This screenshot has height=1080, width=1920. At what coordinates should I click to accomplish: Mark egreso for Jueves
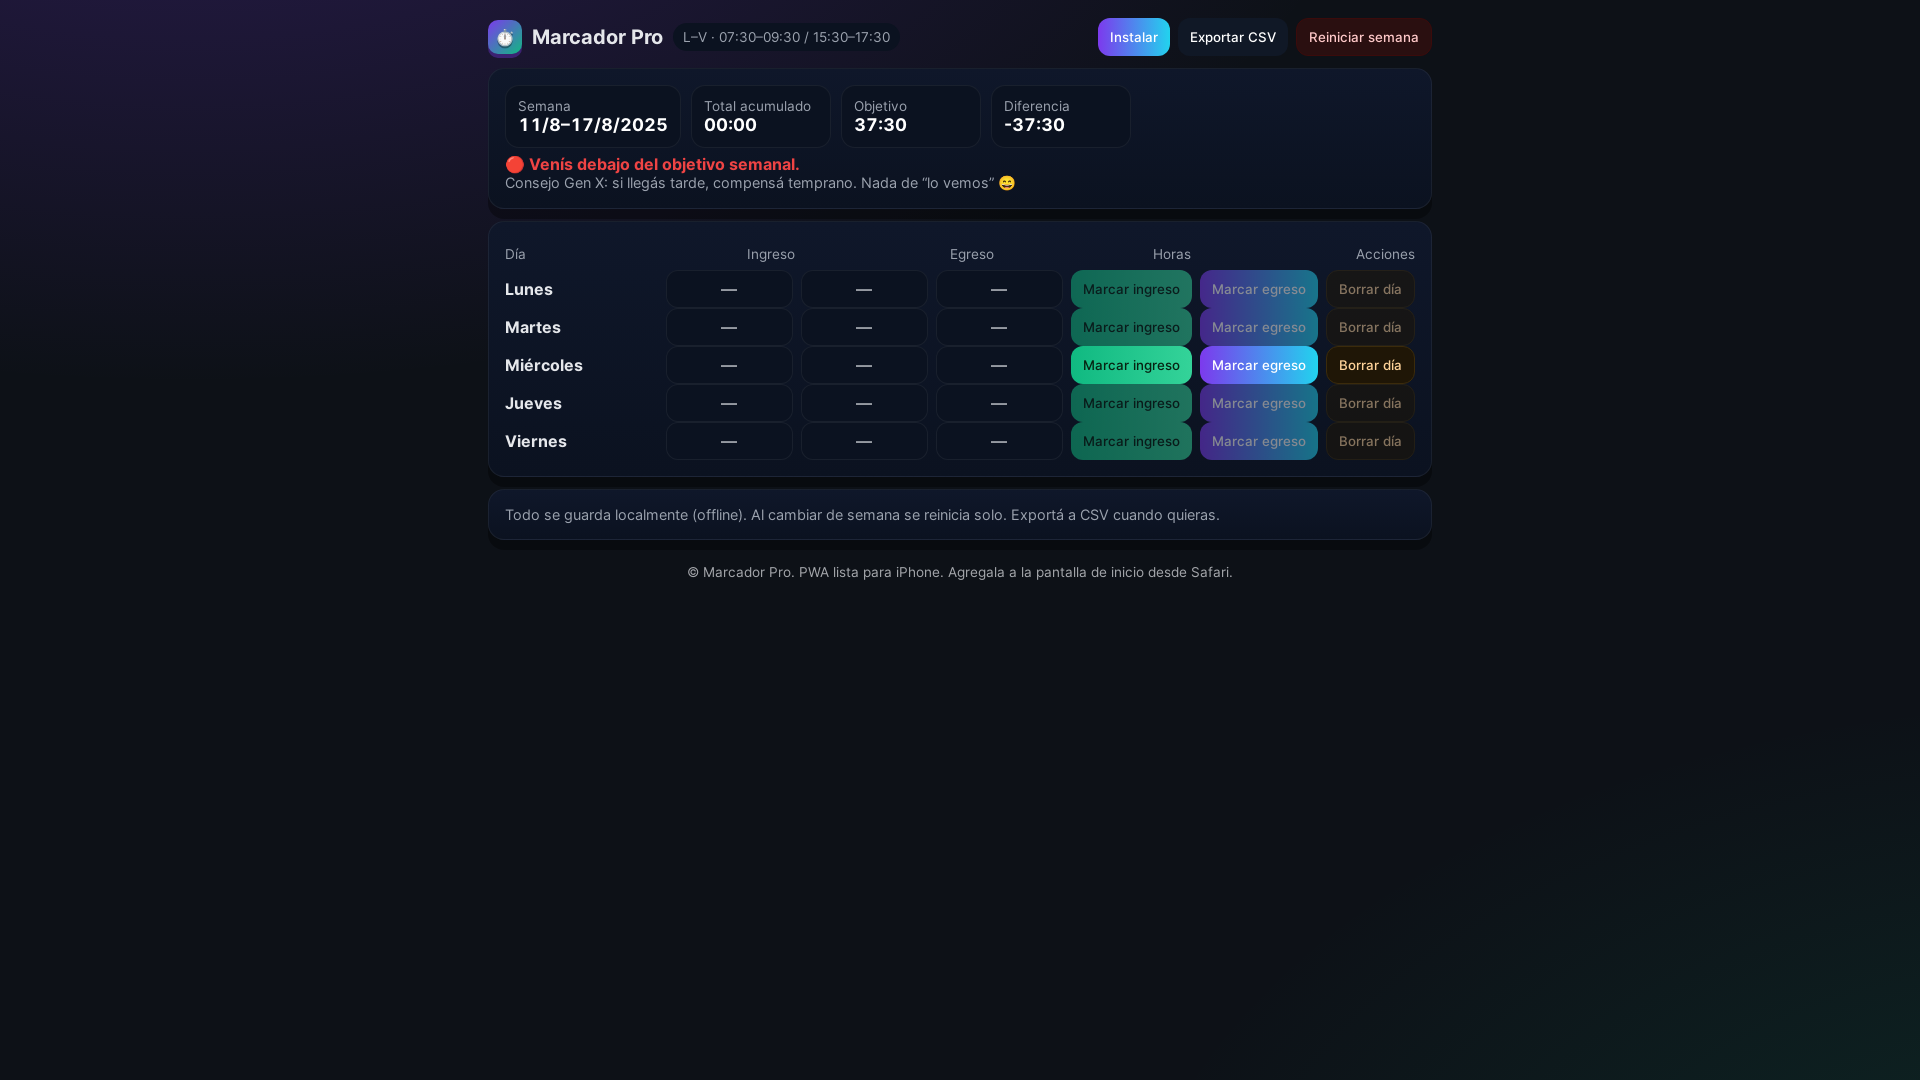tap(1258, 403)
